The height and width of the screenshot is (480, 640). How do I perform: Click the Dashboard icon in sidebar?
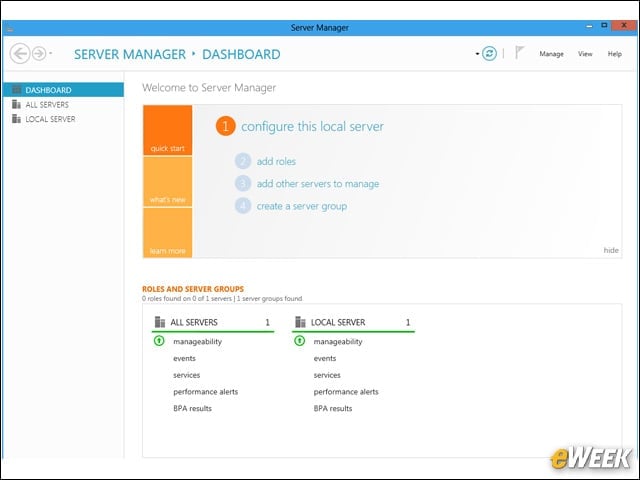tap(16, 89)
